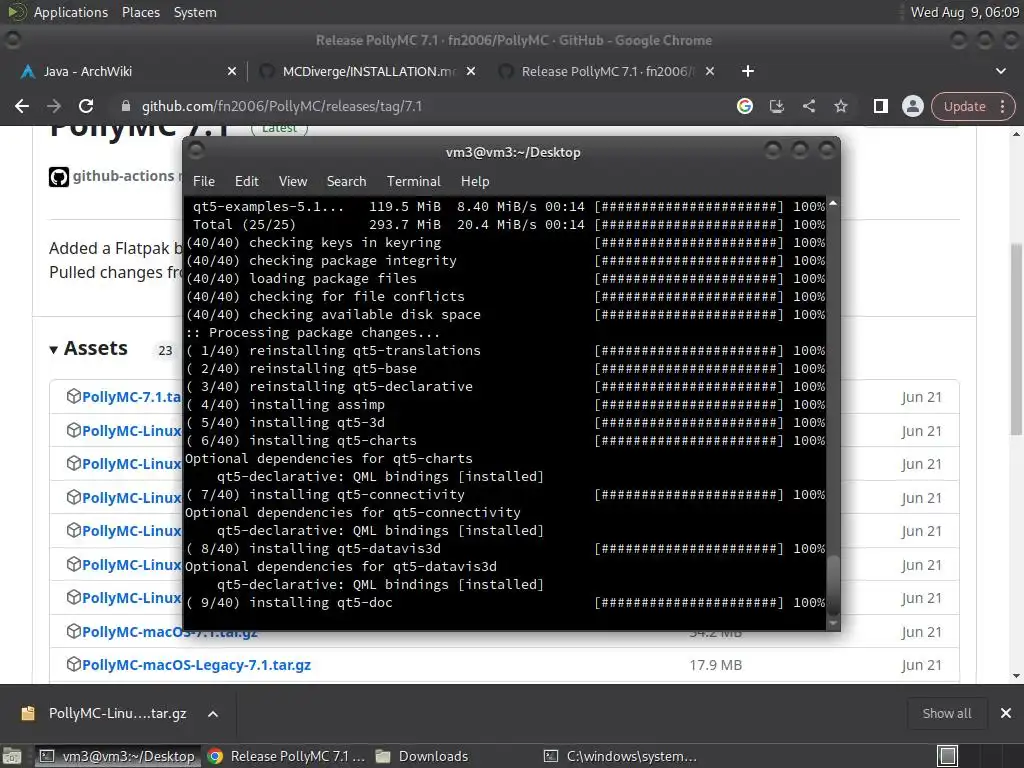This screenshot has height=768, width=1024.
Task: Open the Chrome profile avatar
Action: coord(912,106)
